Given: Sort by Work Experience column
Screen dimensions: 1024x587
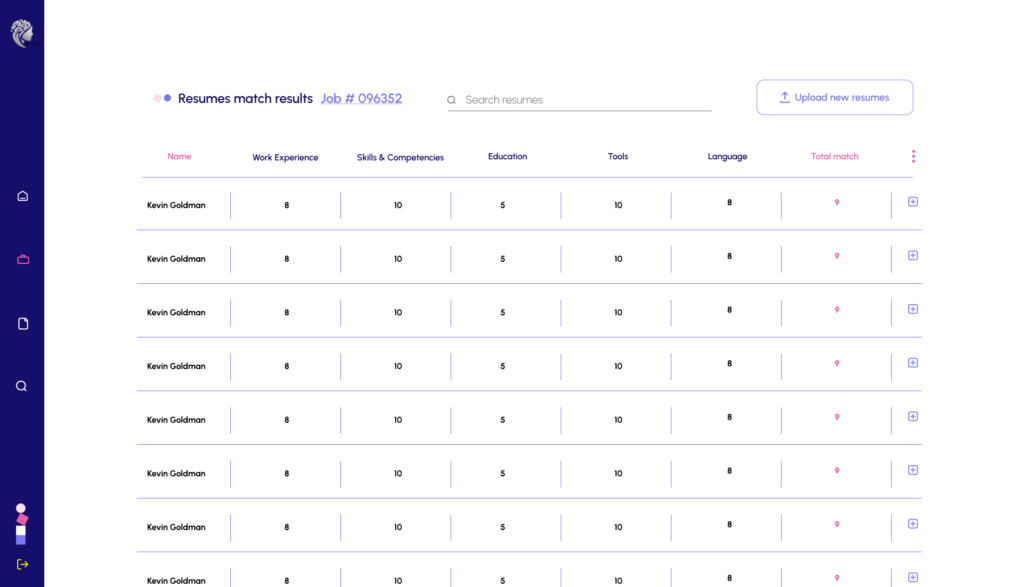Looking at the screenshot, I should (x=285, y=158).
